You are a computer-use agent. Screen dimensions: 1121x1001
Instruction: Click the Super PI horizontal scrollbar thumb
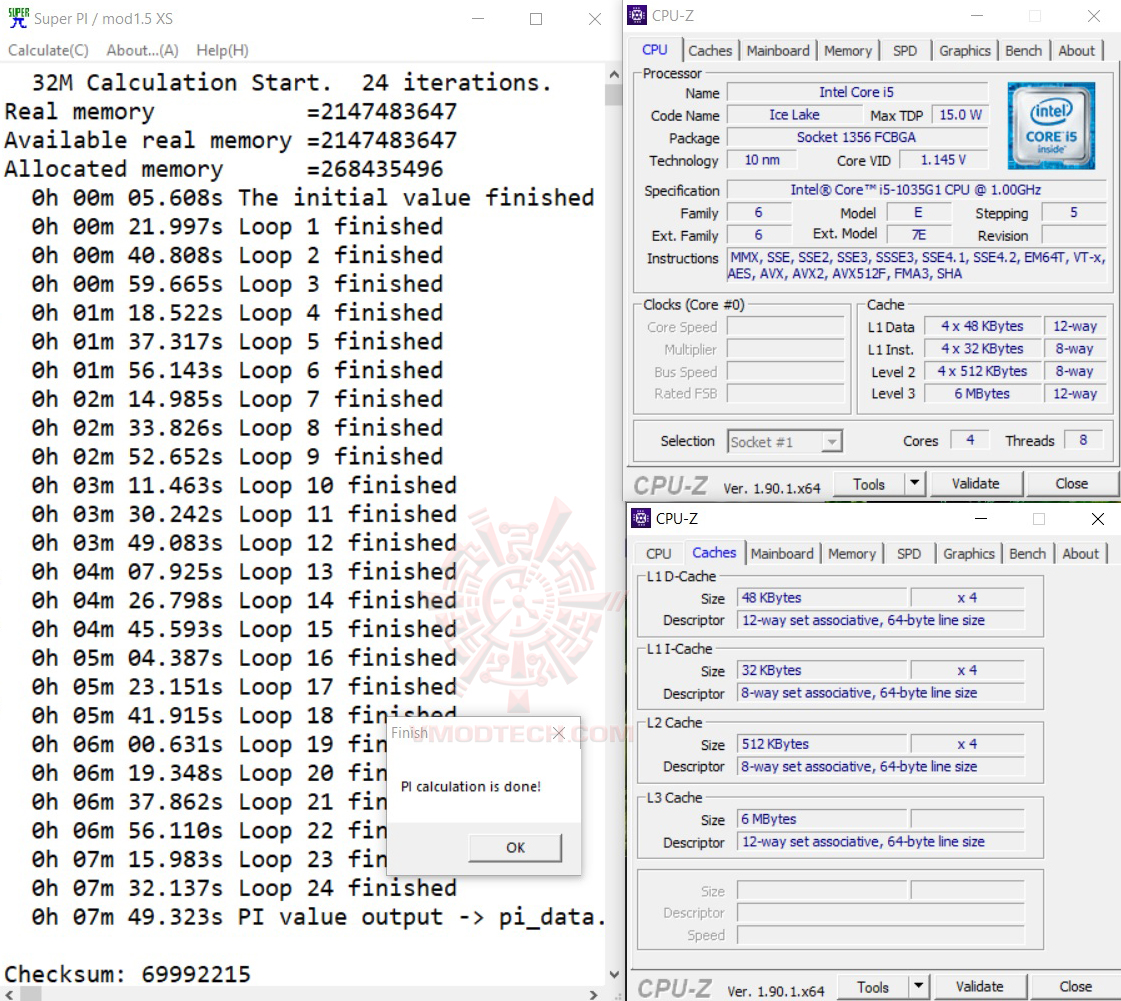pyautogui.click(x=30, y=994)
